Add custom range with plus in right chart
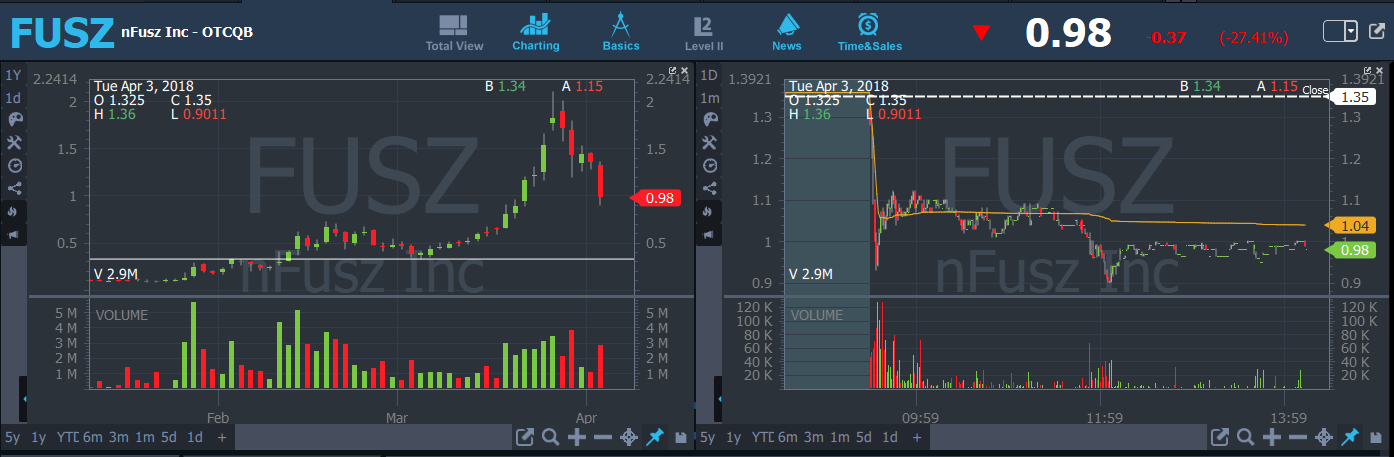The height and width of the screenshot is (457, 1394). 918,437
